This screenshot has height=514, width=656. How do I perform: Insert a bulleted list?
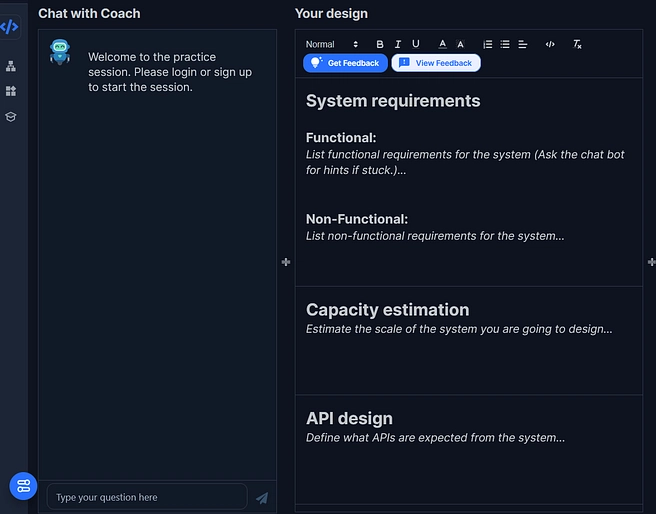tap(505, 44)
